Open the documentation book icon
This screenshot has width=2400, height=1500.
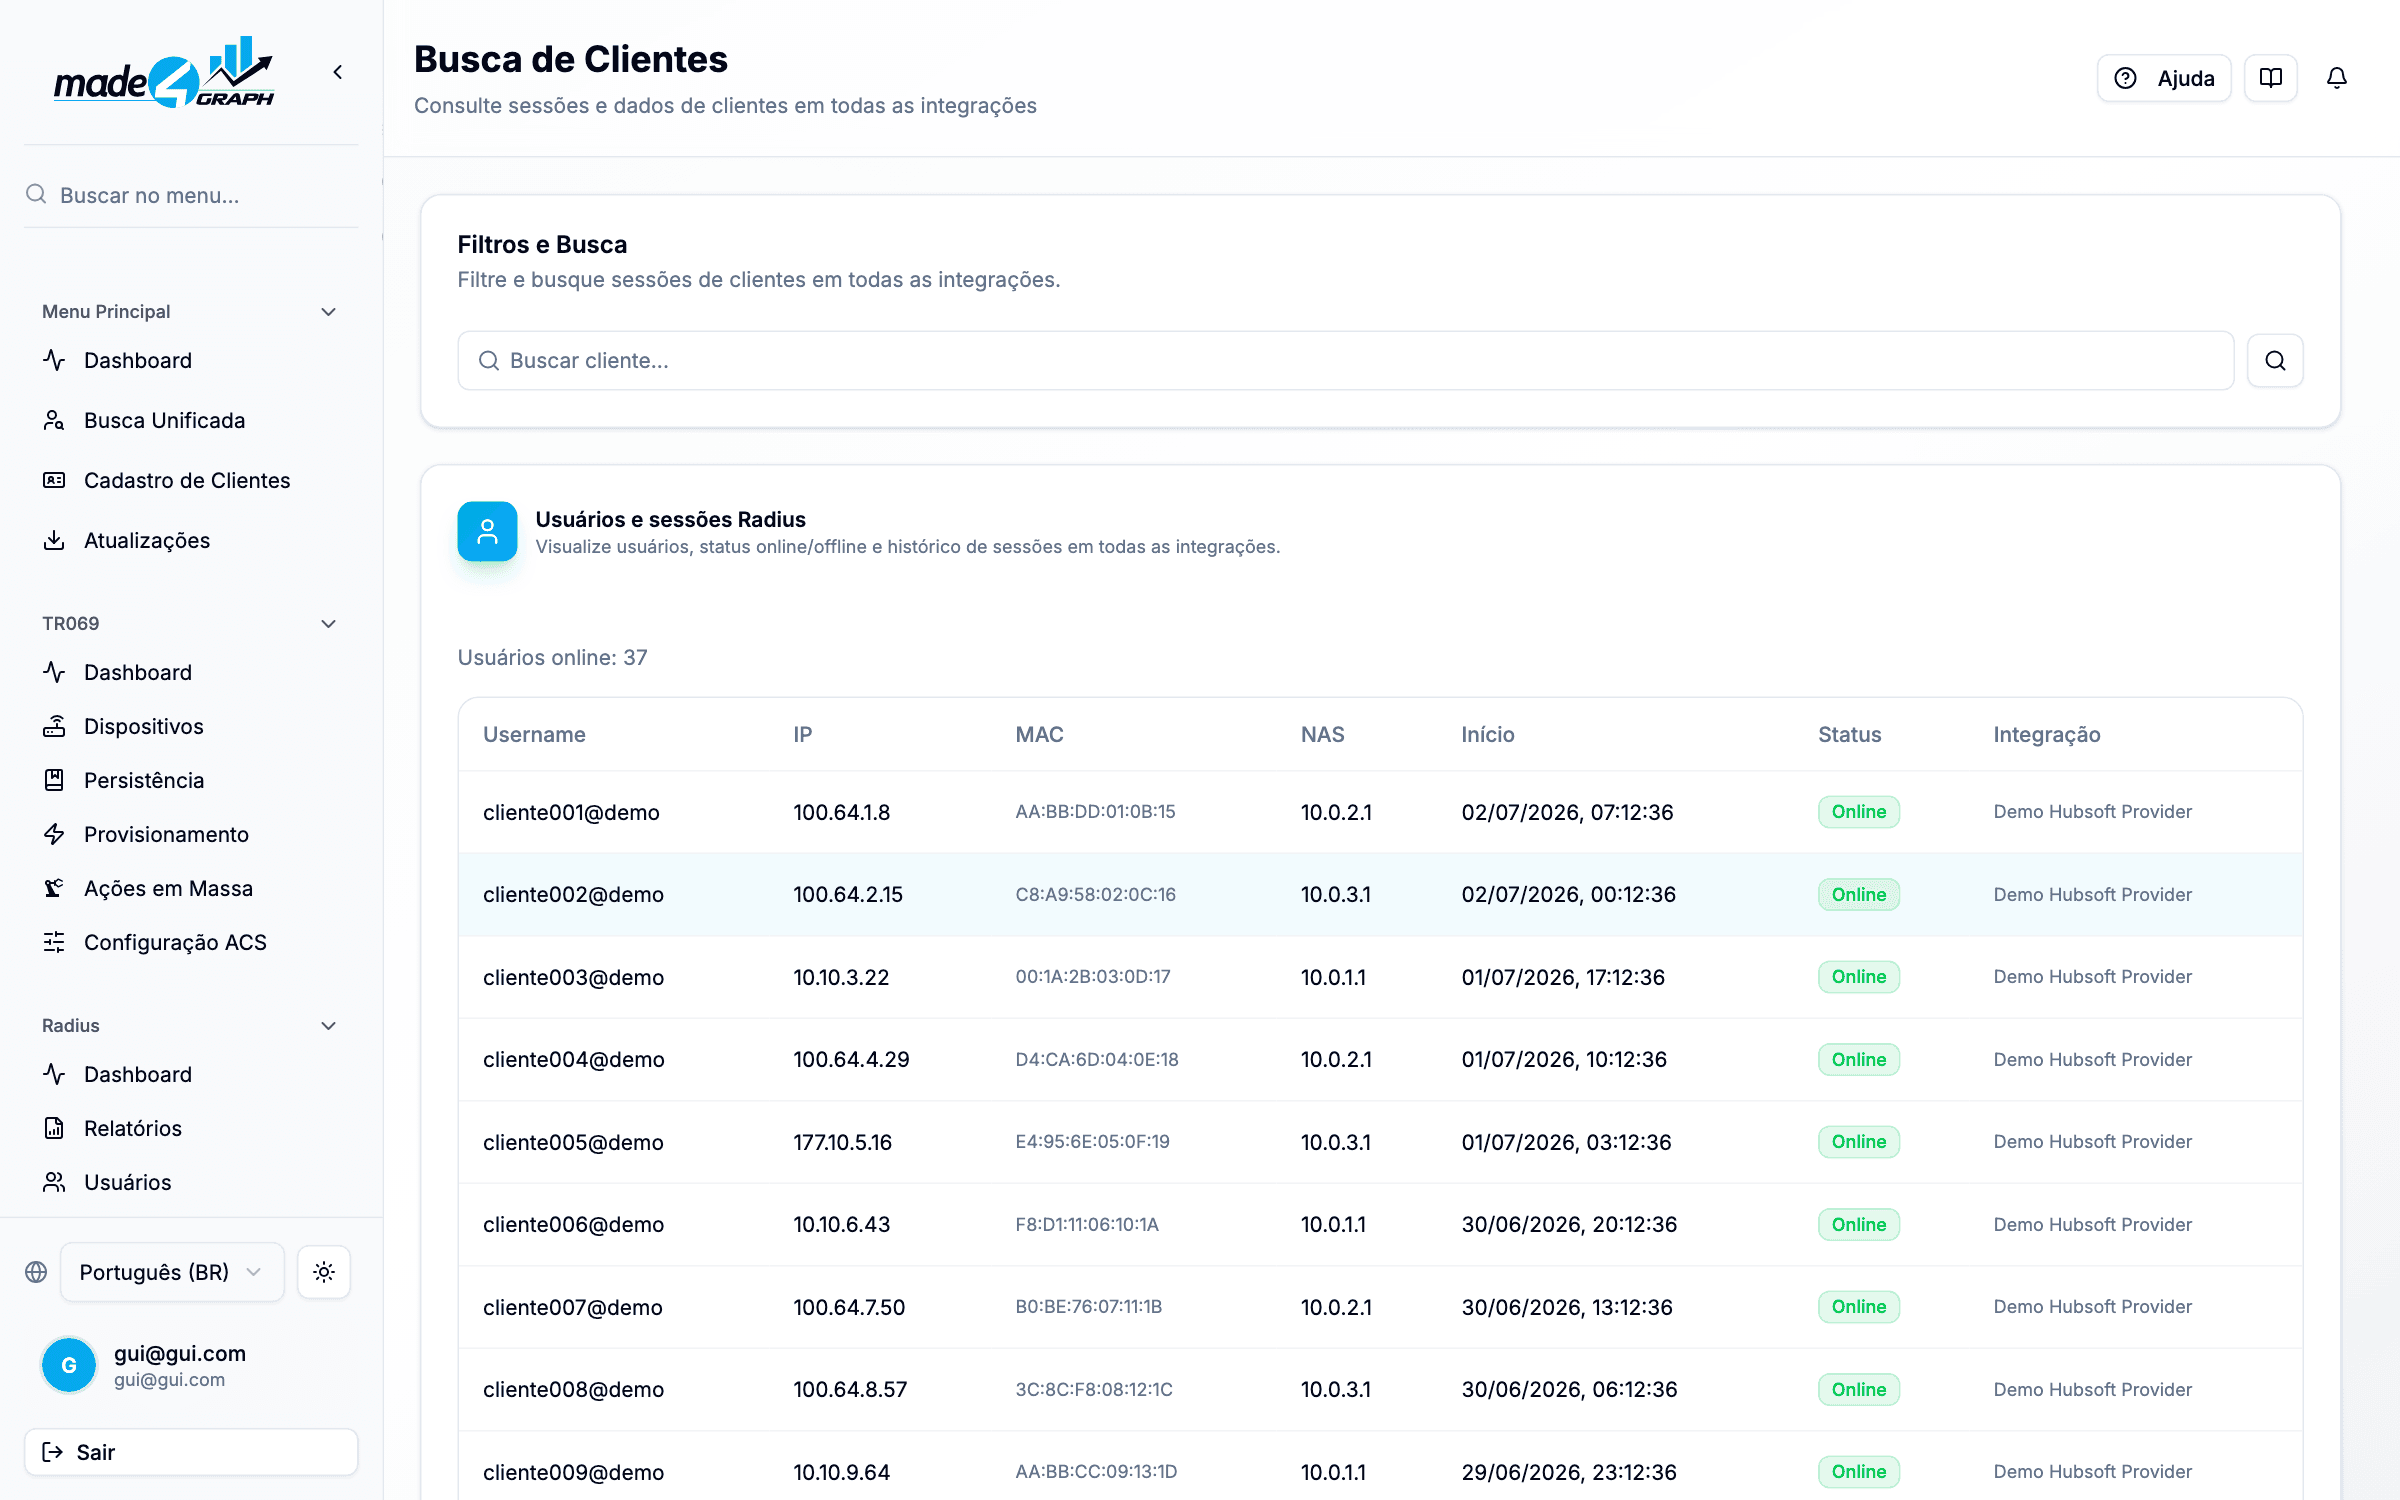[x=2270, y=78]
